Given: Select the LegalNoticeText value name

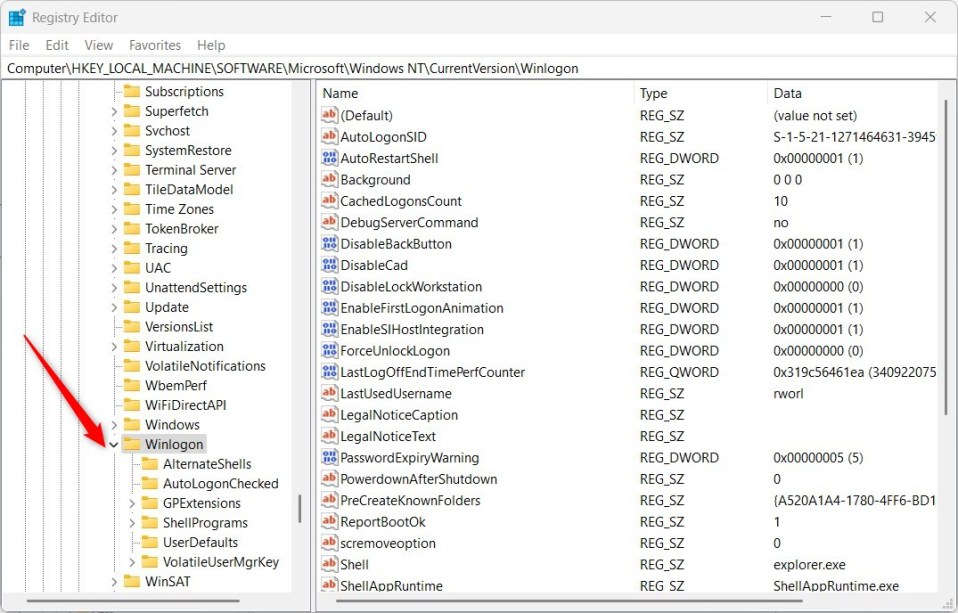Looking at the screenshot, I should click(x=388, y=436).
